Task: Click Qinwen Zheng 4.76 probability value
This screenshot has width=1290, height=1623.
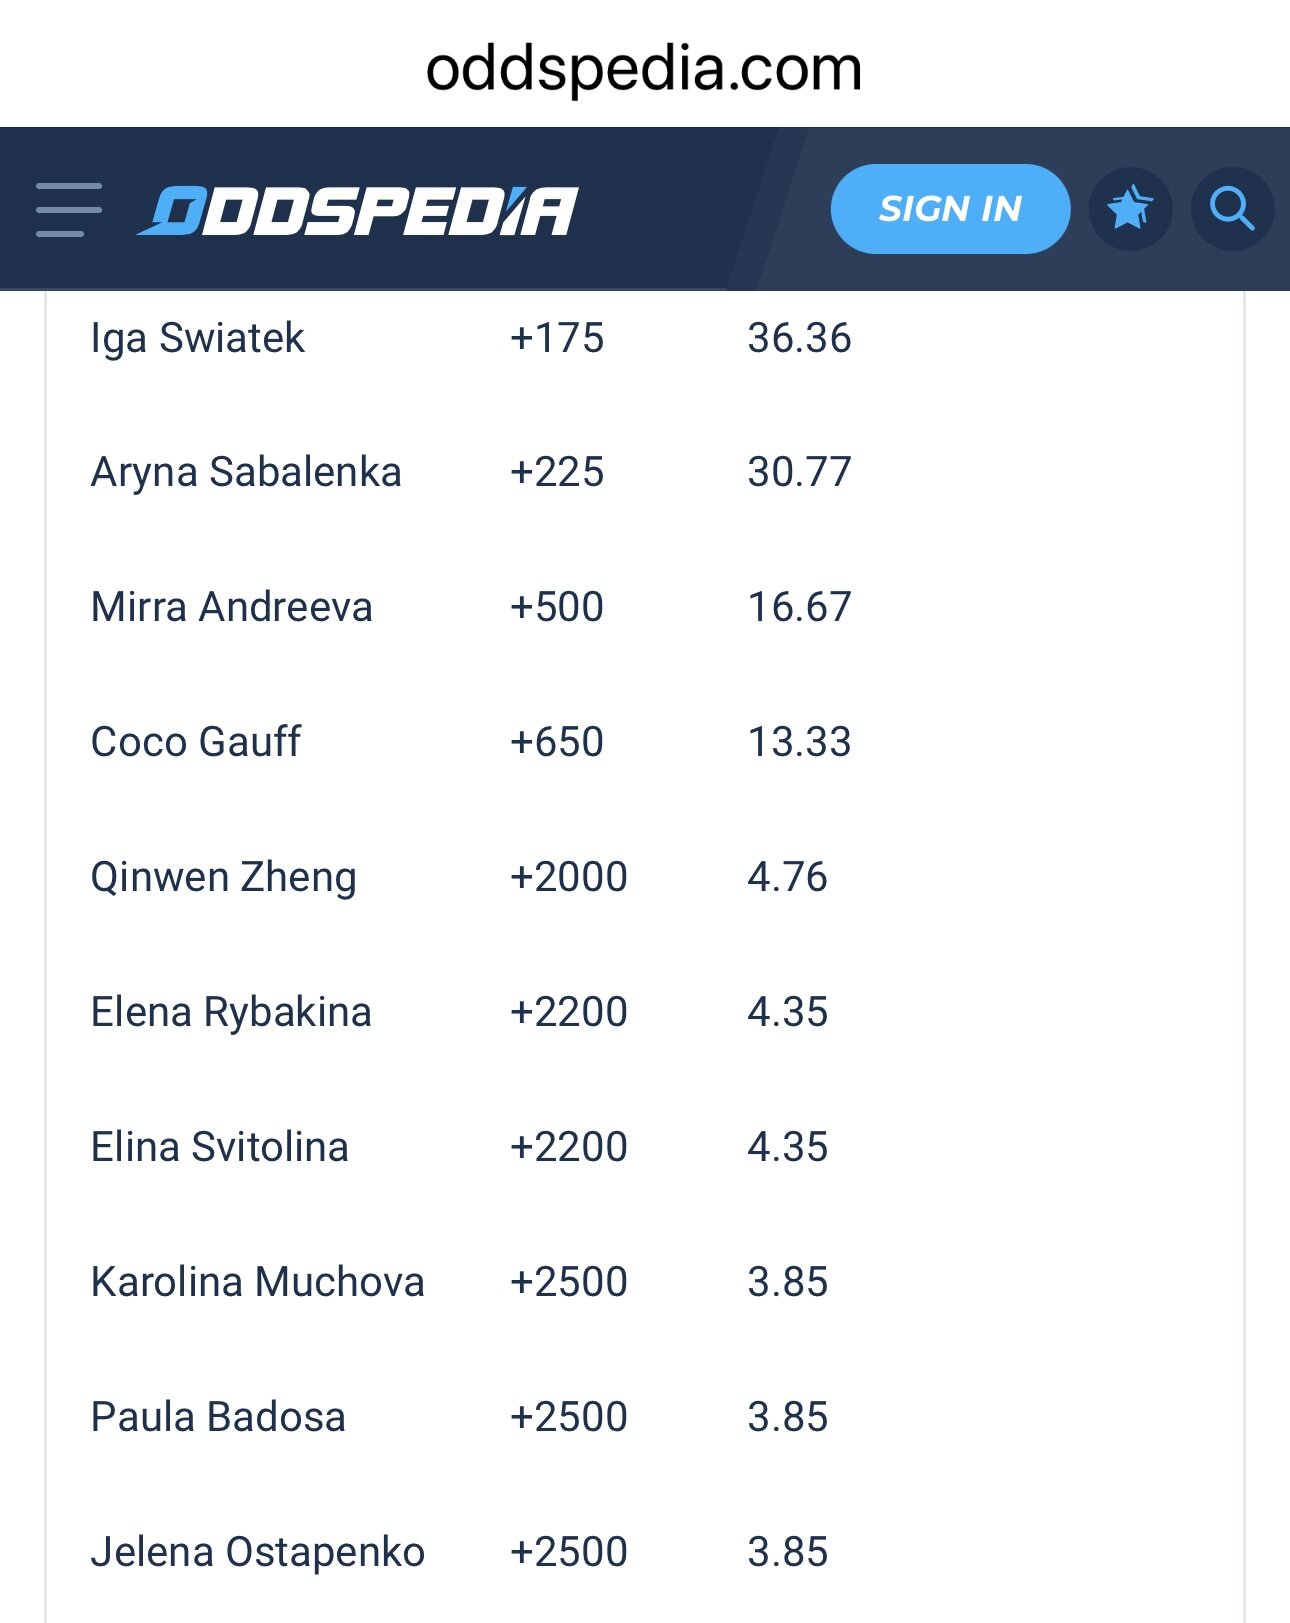Action: [787, 877]
